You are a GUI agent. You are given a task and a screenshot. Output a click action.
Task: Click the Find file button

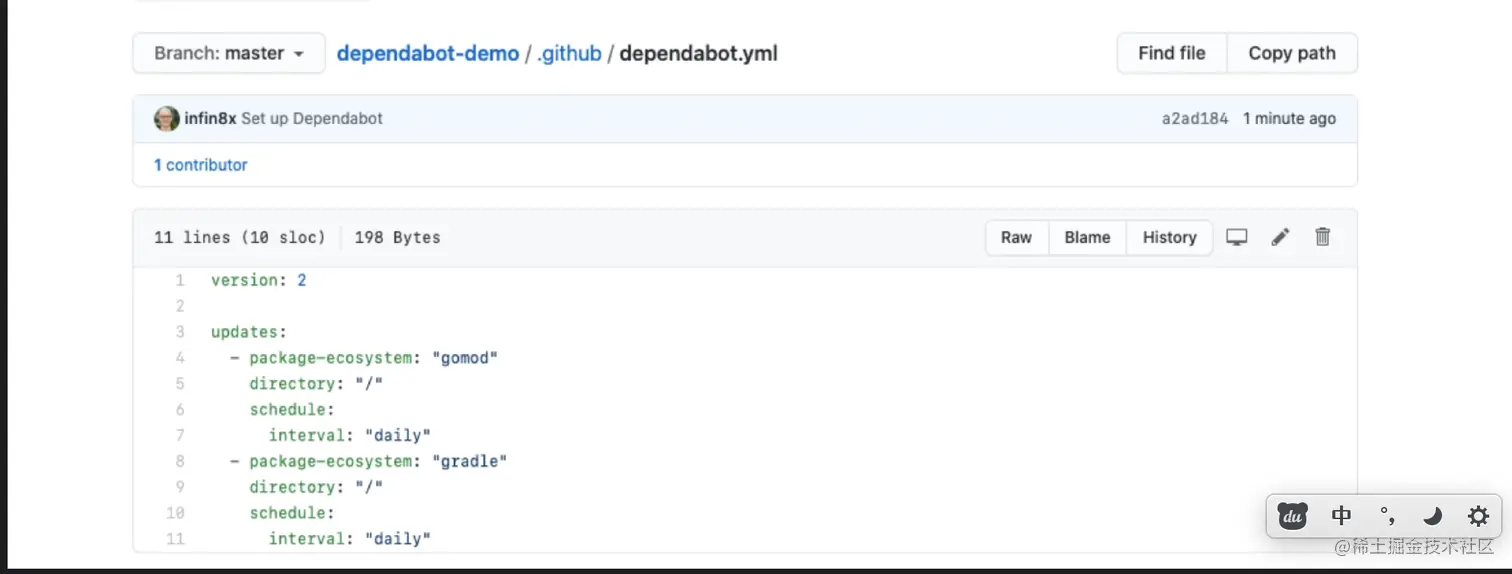click(x=1172, y=53)
